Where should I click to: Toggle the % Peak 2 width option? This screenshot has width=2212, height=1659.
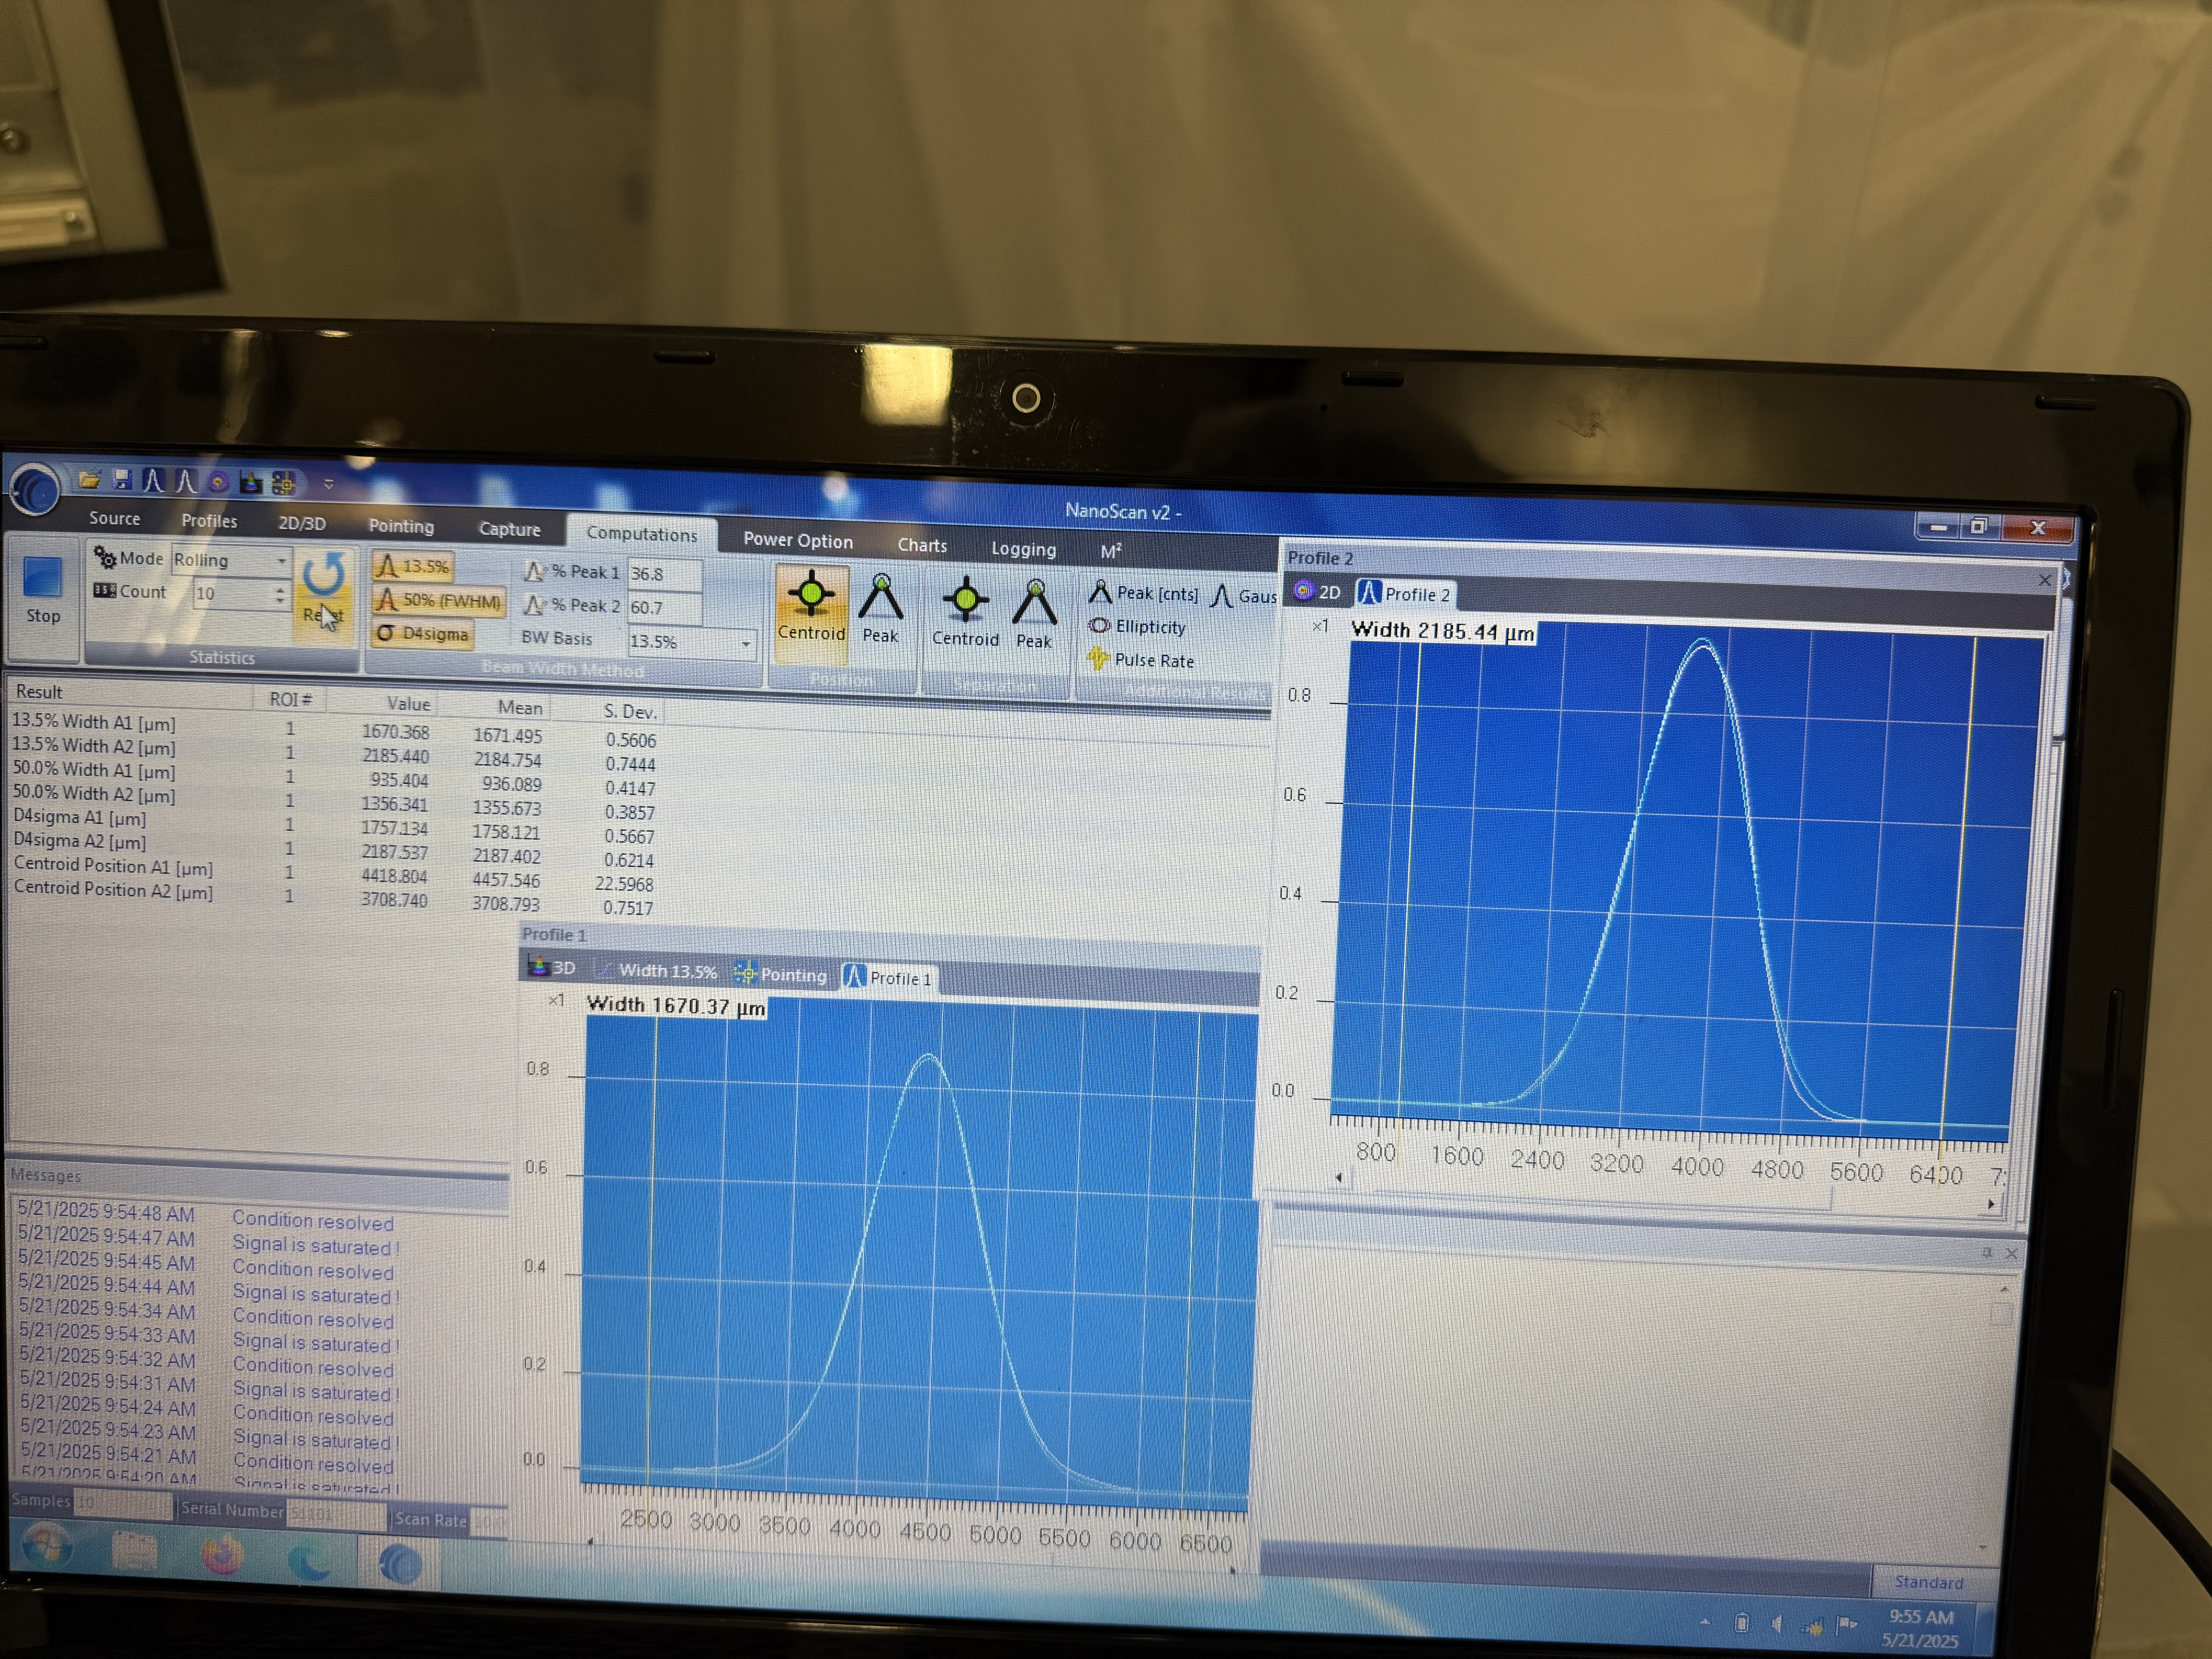pos(572,606)
